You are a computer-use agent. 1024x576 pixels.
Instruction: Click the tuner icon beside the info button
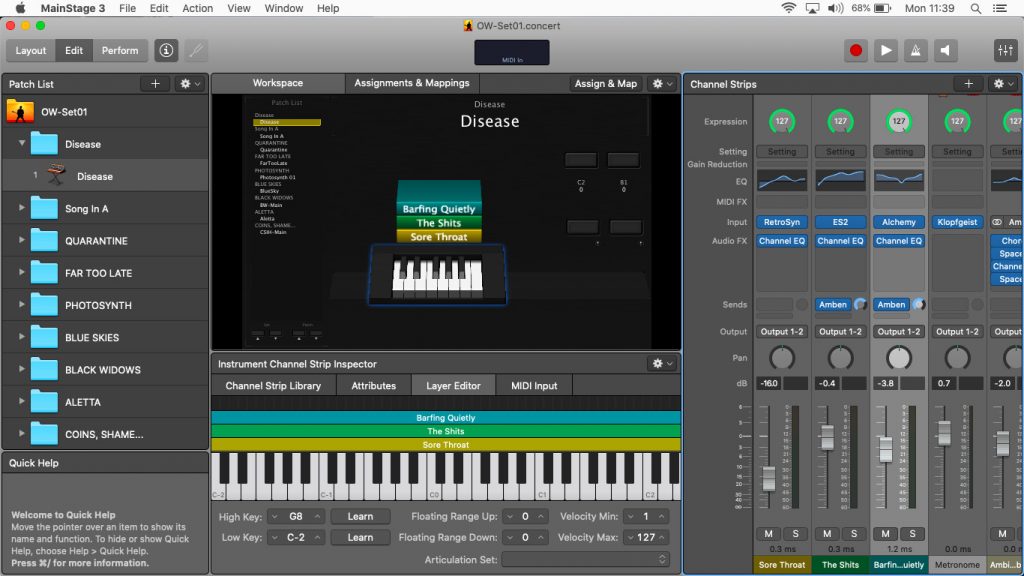(x=196, y=50)
